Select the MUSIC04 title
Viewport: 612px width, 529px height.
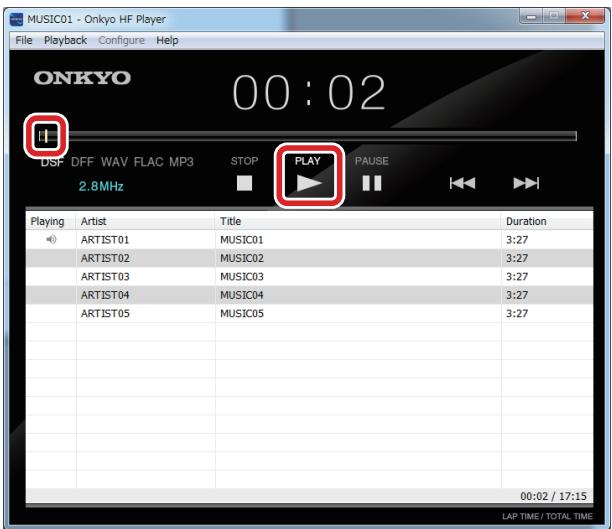click(242, 295)
